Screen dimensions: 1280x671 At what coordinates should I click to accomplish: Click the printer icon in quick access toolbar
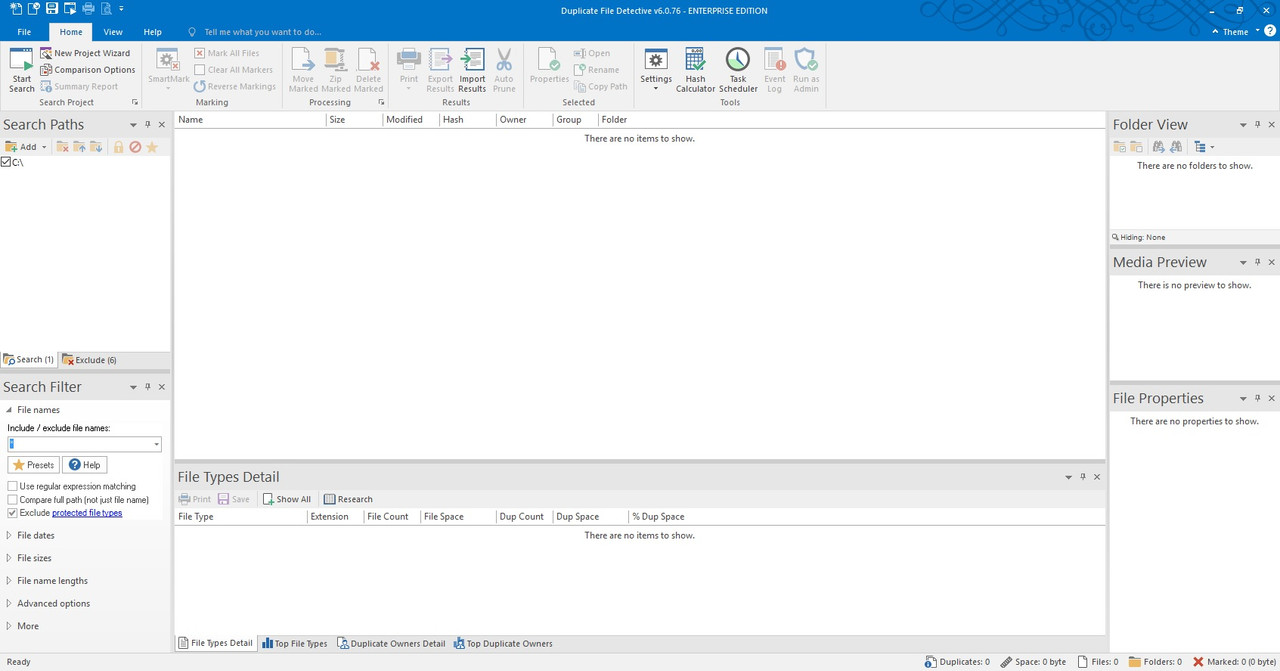point(89,8)
